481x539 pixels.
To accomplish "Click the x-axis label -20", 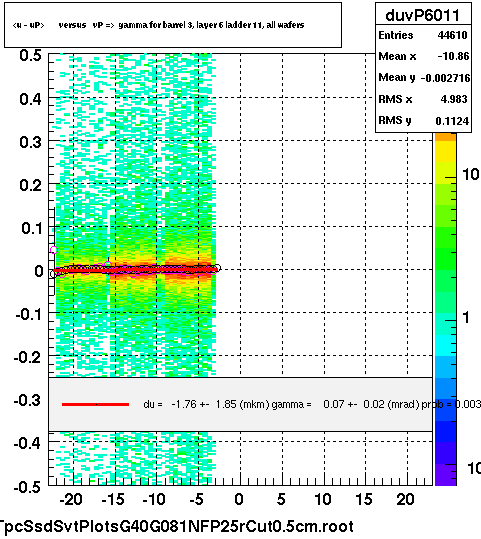I will click(x=71, y=499).
